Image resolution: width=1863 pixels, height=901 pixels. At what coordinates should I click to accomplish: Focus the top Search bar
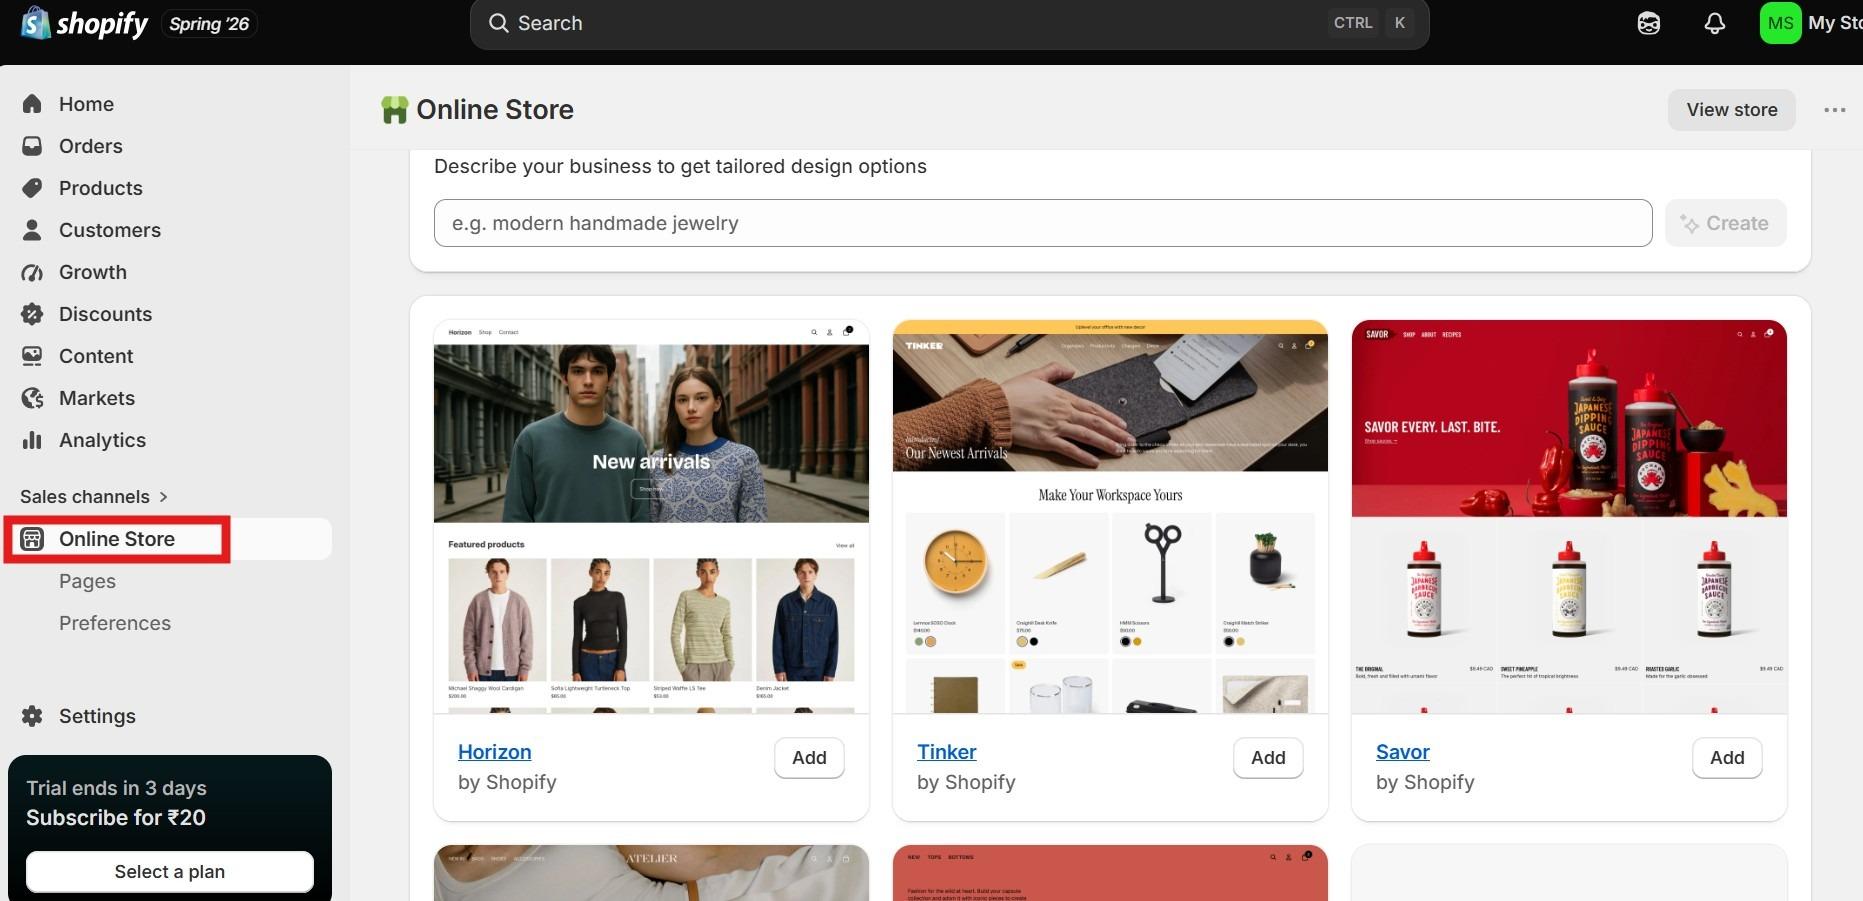949,23
